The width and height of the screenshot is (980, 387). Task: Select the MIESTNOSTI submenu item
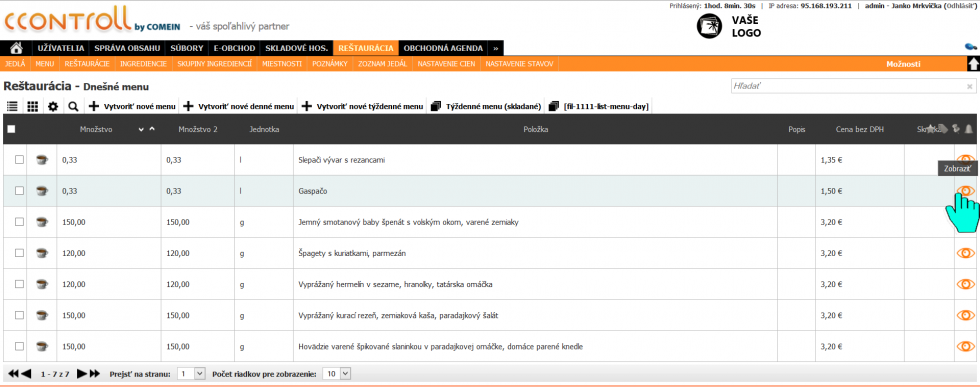[282, 64]
